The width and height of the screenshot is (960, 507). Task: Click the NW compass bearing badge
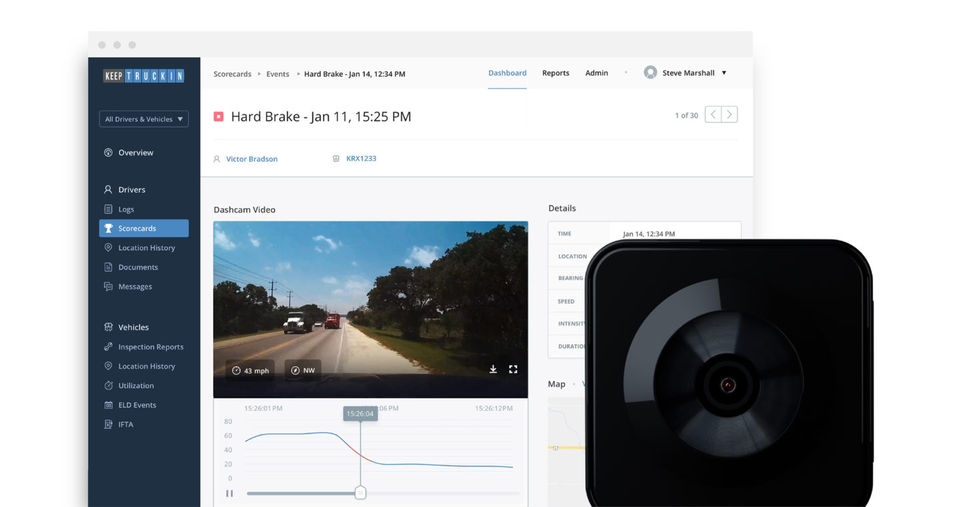point(302,370)
